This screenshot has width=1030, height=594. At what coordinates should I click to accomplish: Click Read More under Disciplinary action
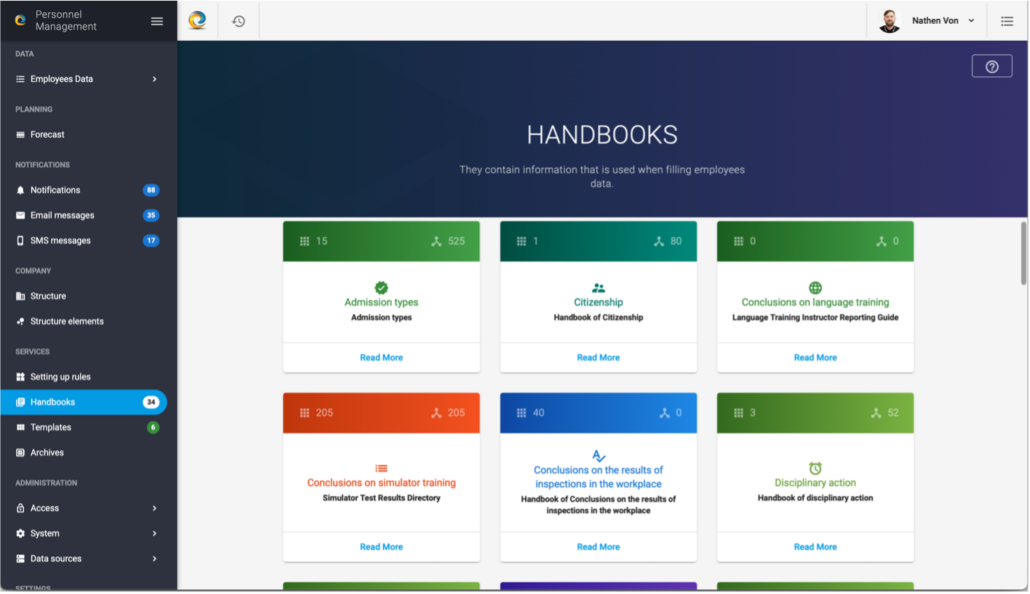[x=815, y=547]
